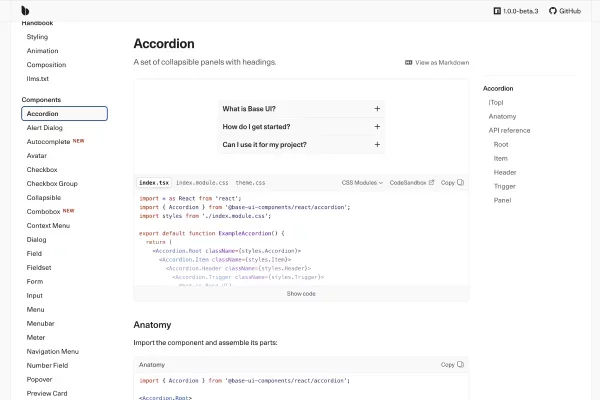Click the plus icon beside 'What is Base UI?'

[377, 108]
